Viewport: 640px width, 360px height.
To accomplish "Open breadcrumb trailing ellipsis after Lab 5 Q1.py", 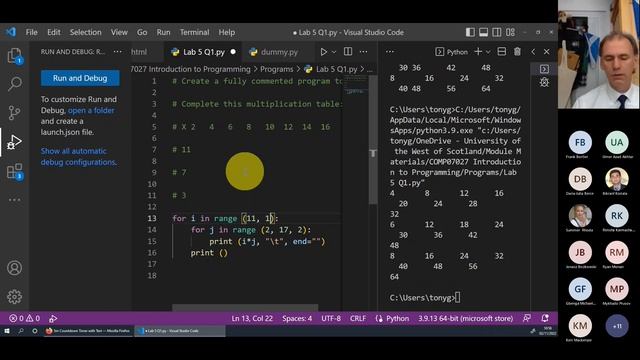I will (369, 69).
